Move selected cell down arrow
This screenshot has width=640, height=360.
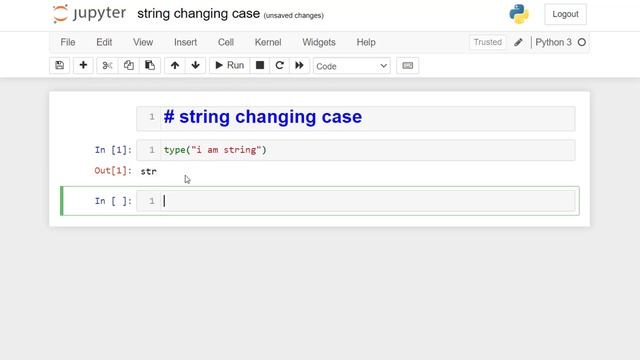click(196, 65)
